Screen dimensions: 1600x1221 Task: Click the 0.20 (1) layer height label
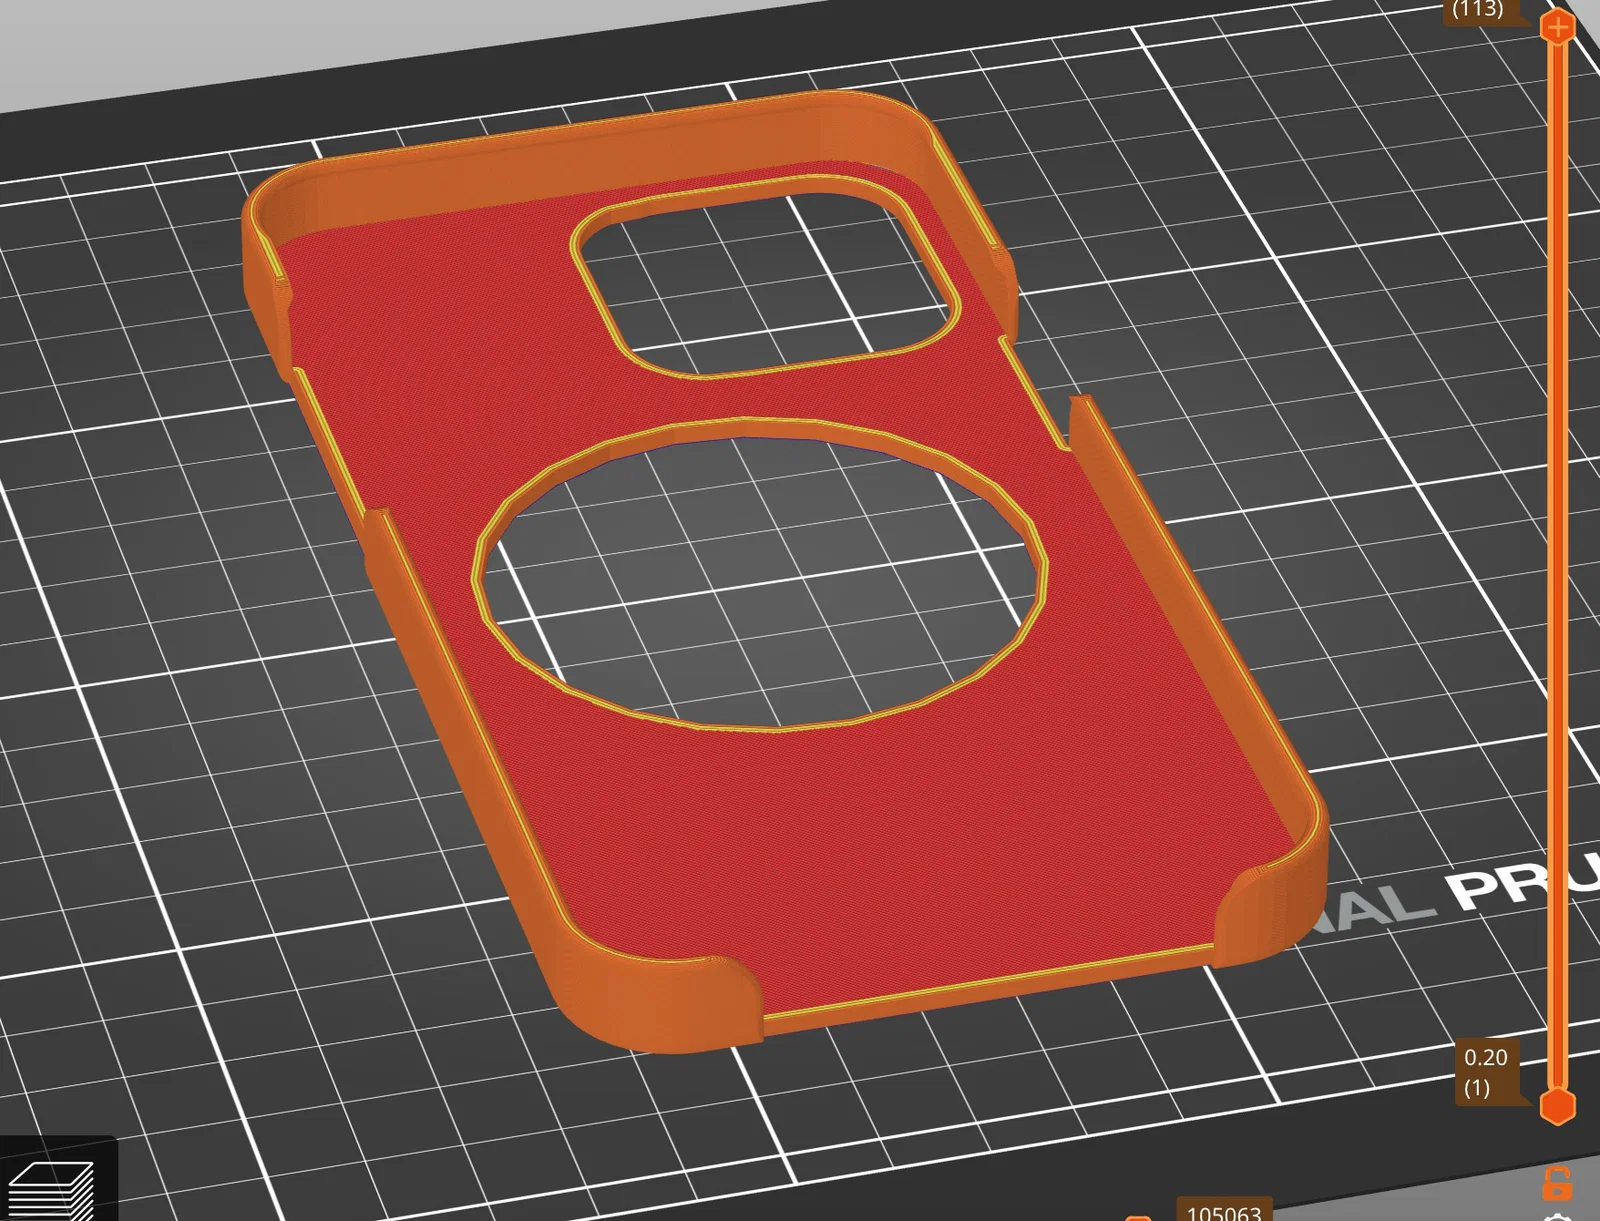coord(1486,1071)
